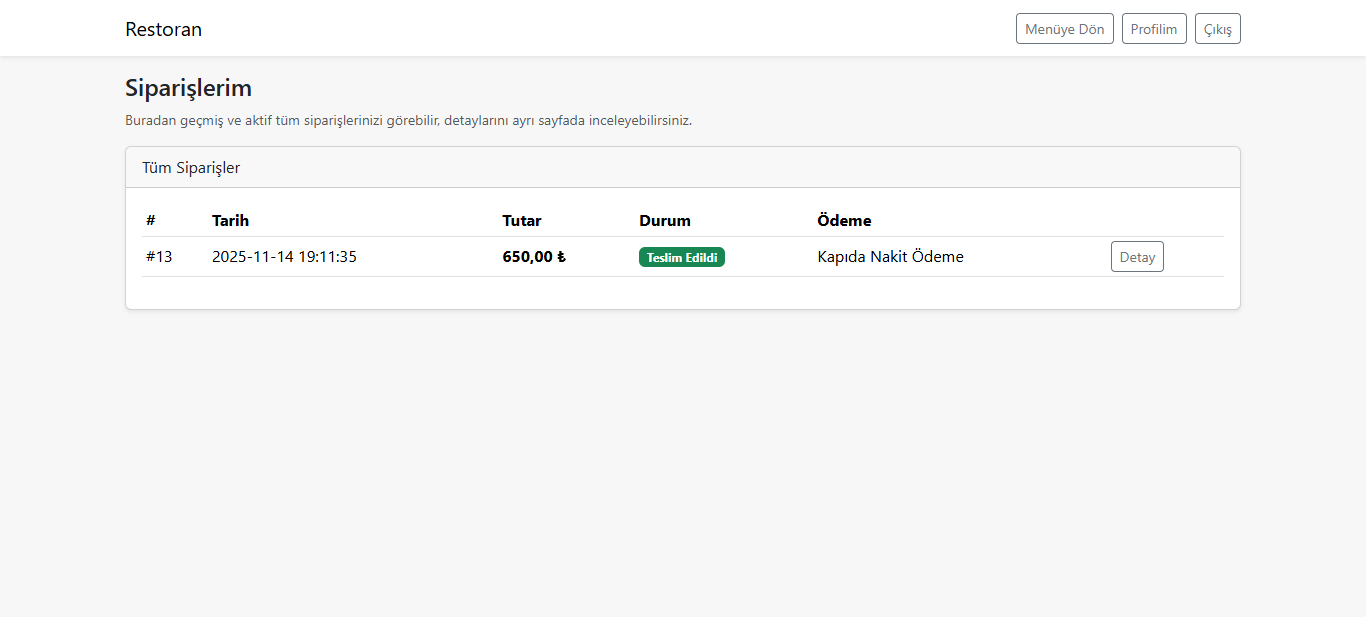Click the Turkish lira currency symbol
Viewport: 1366px width, 617px height.
(x=561, y=257)
